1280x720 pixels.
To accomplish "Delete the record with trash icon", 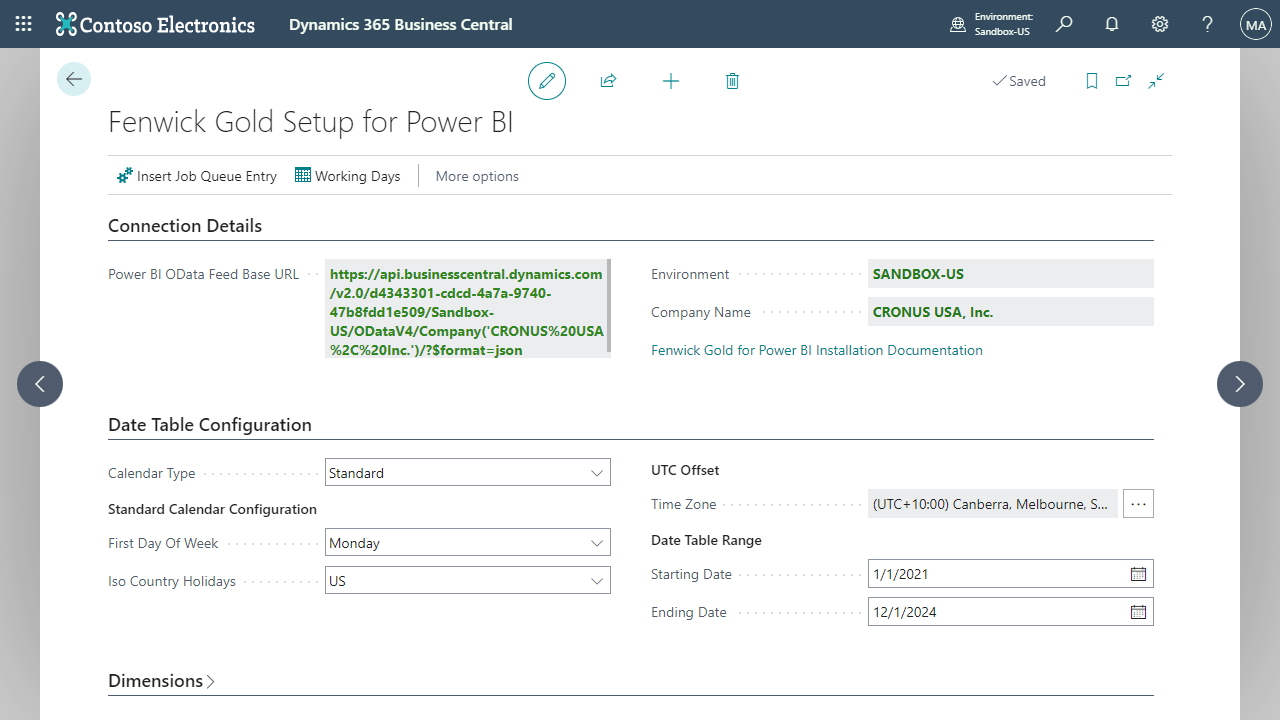I will 732,81.
